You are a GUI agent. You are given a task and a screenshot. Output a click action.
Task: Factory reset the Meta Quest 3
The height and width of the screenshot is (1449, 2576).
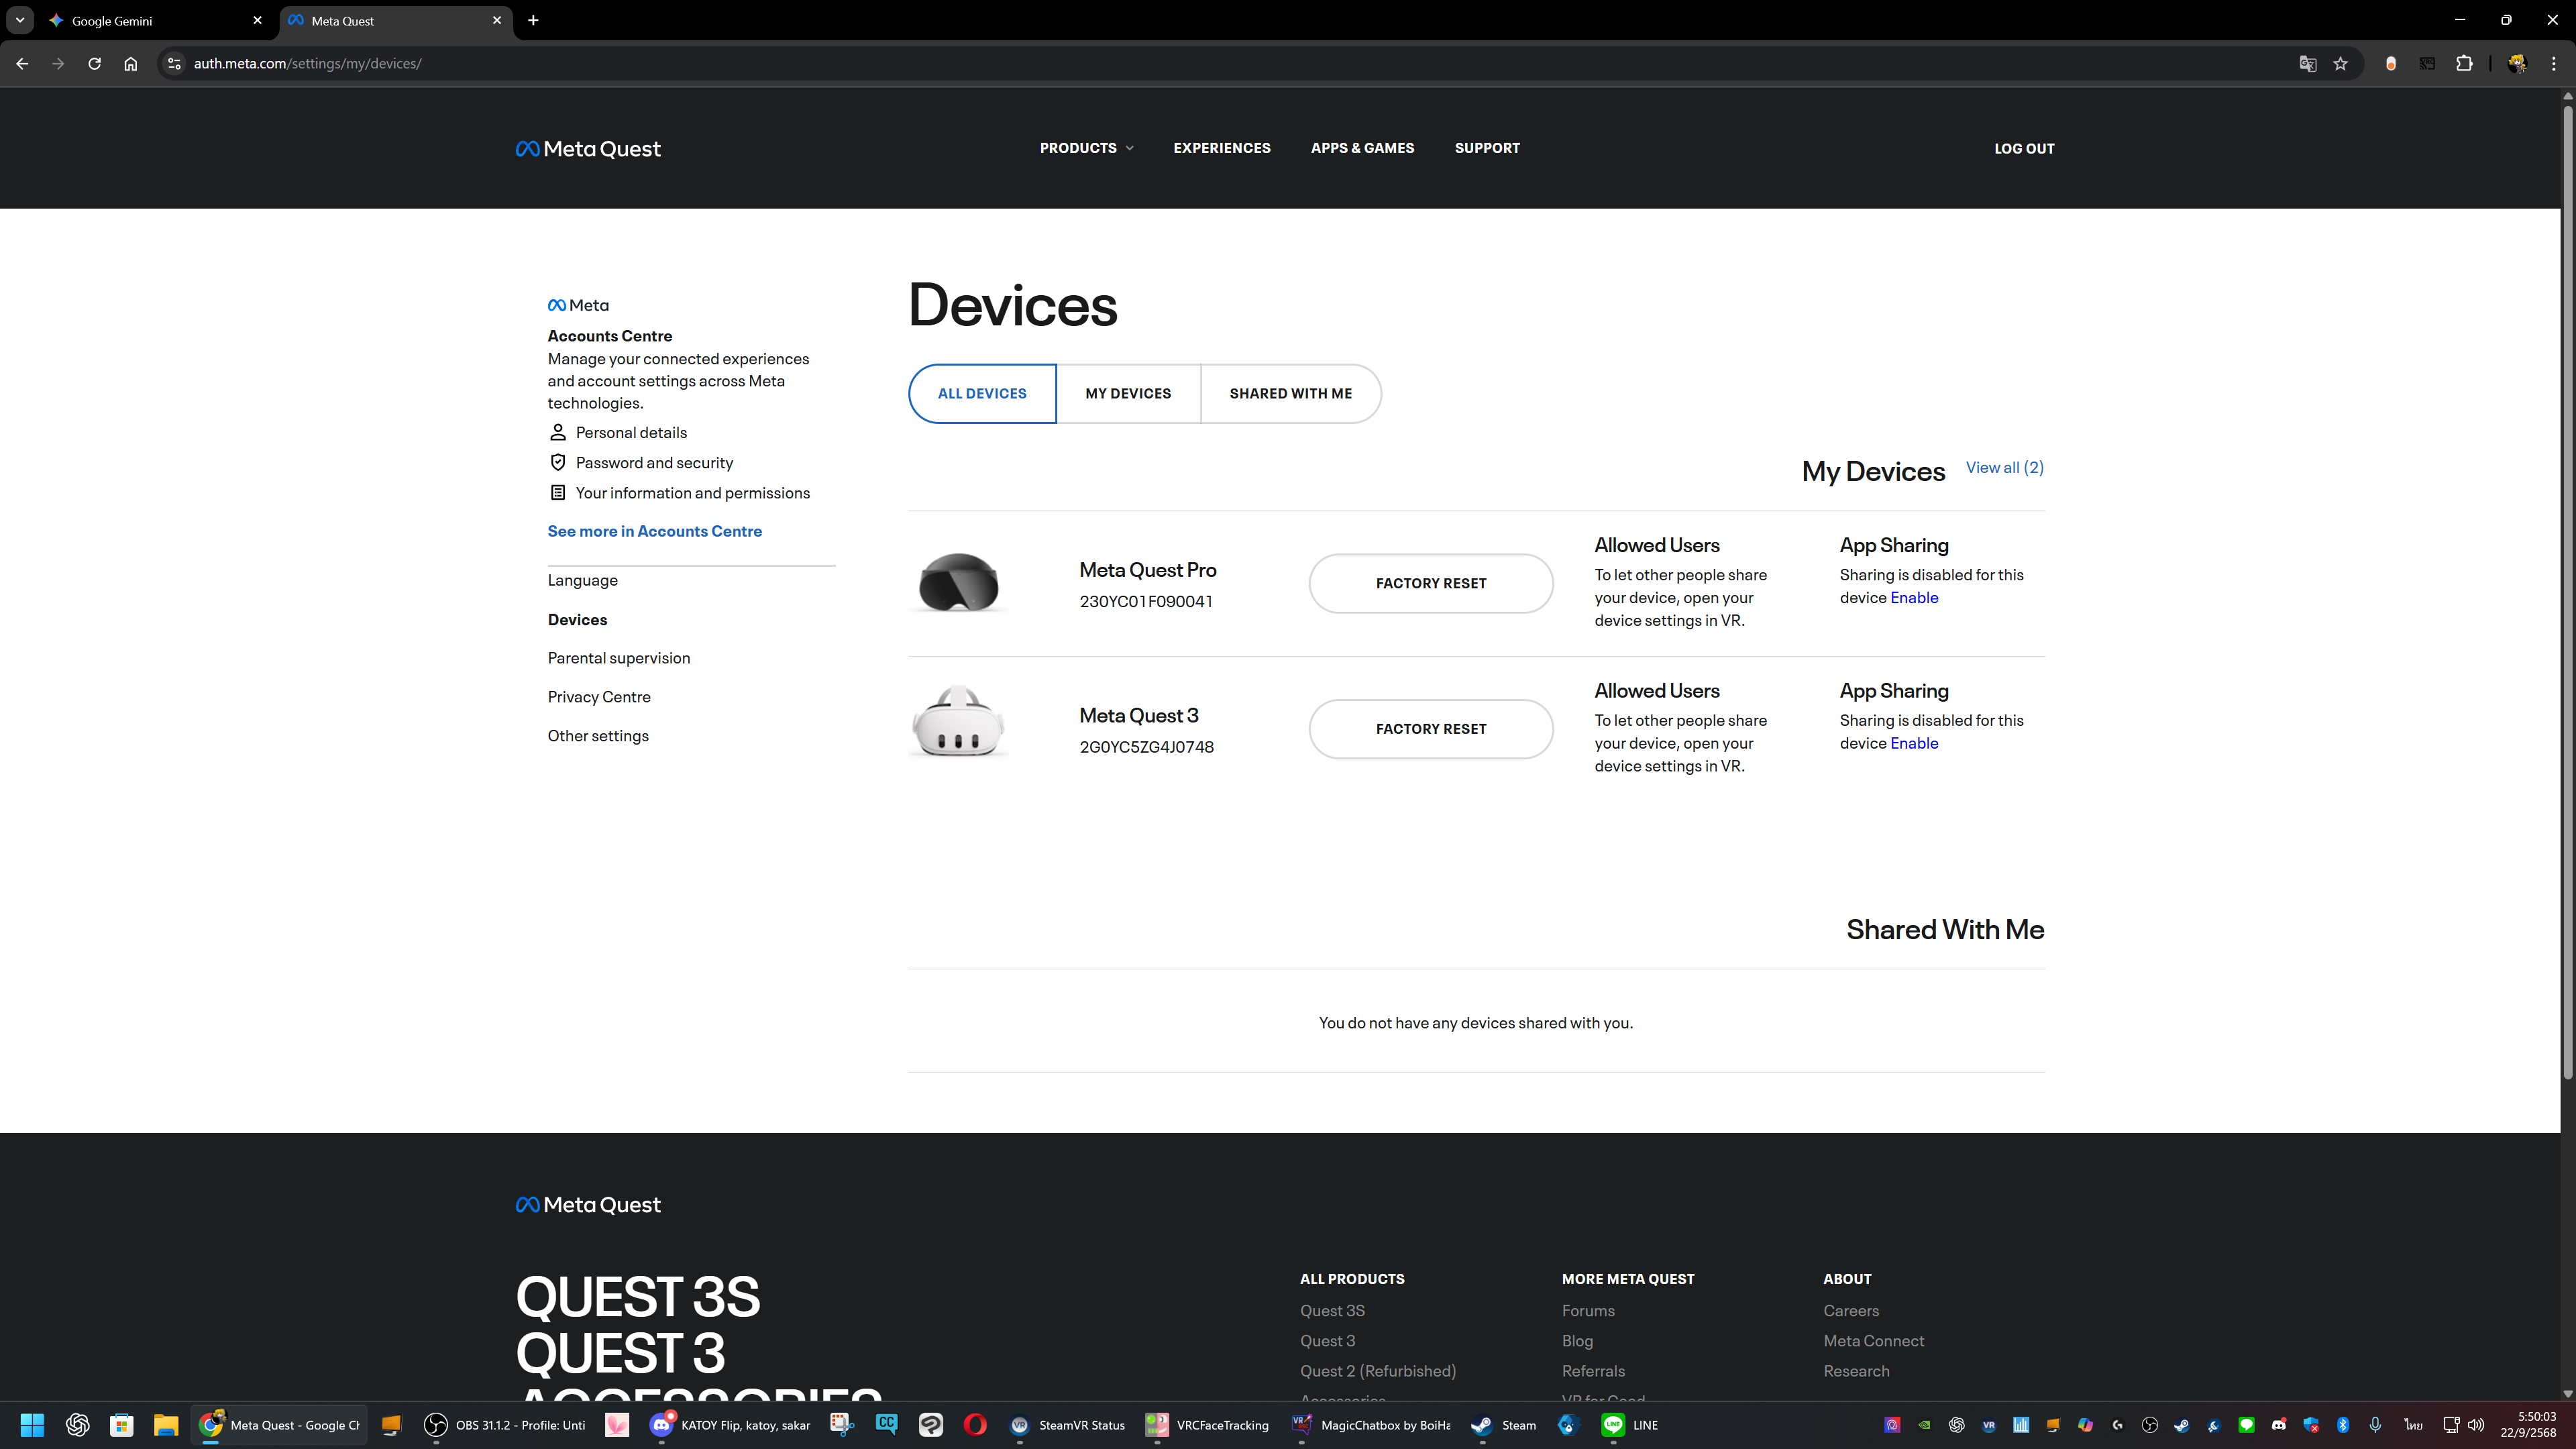click(1431, 729)
